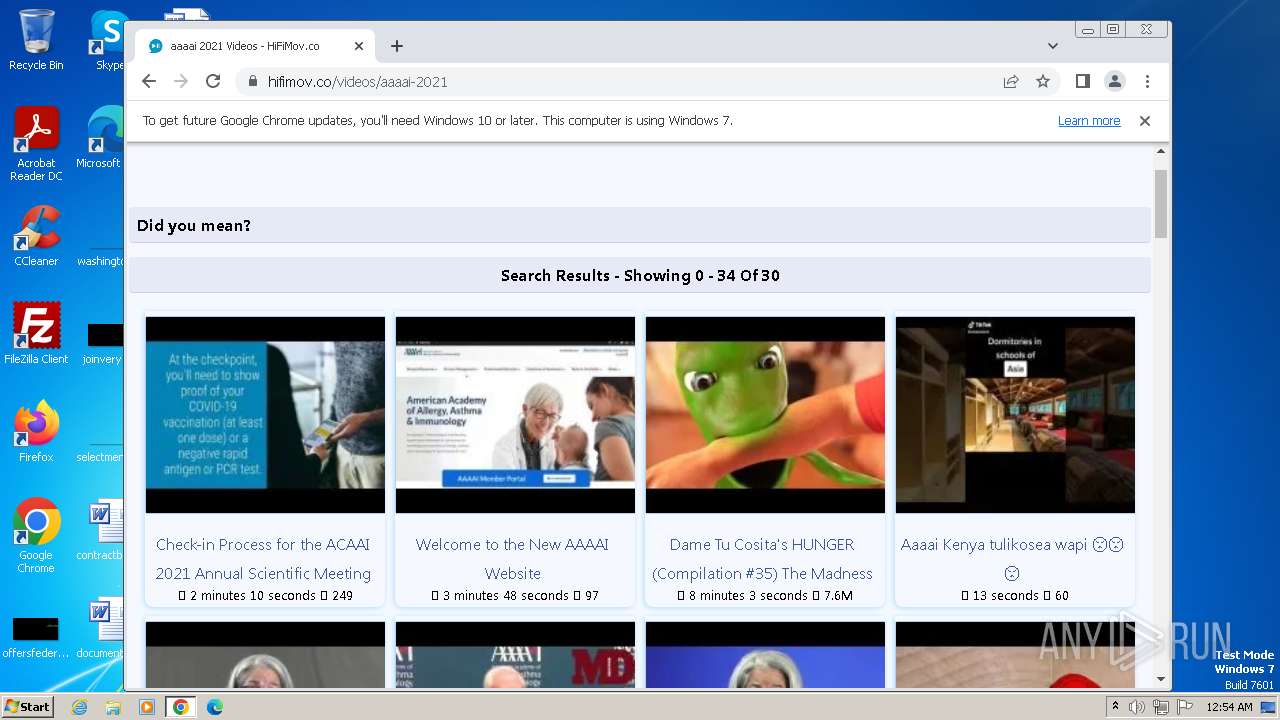Open the AAAAI website video thumbnail
1280x720 pixels.
click(x=515, y=415)
